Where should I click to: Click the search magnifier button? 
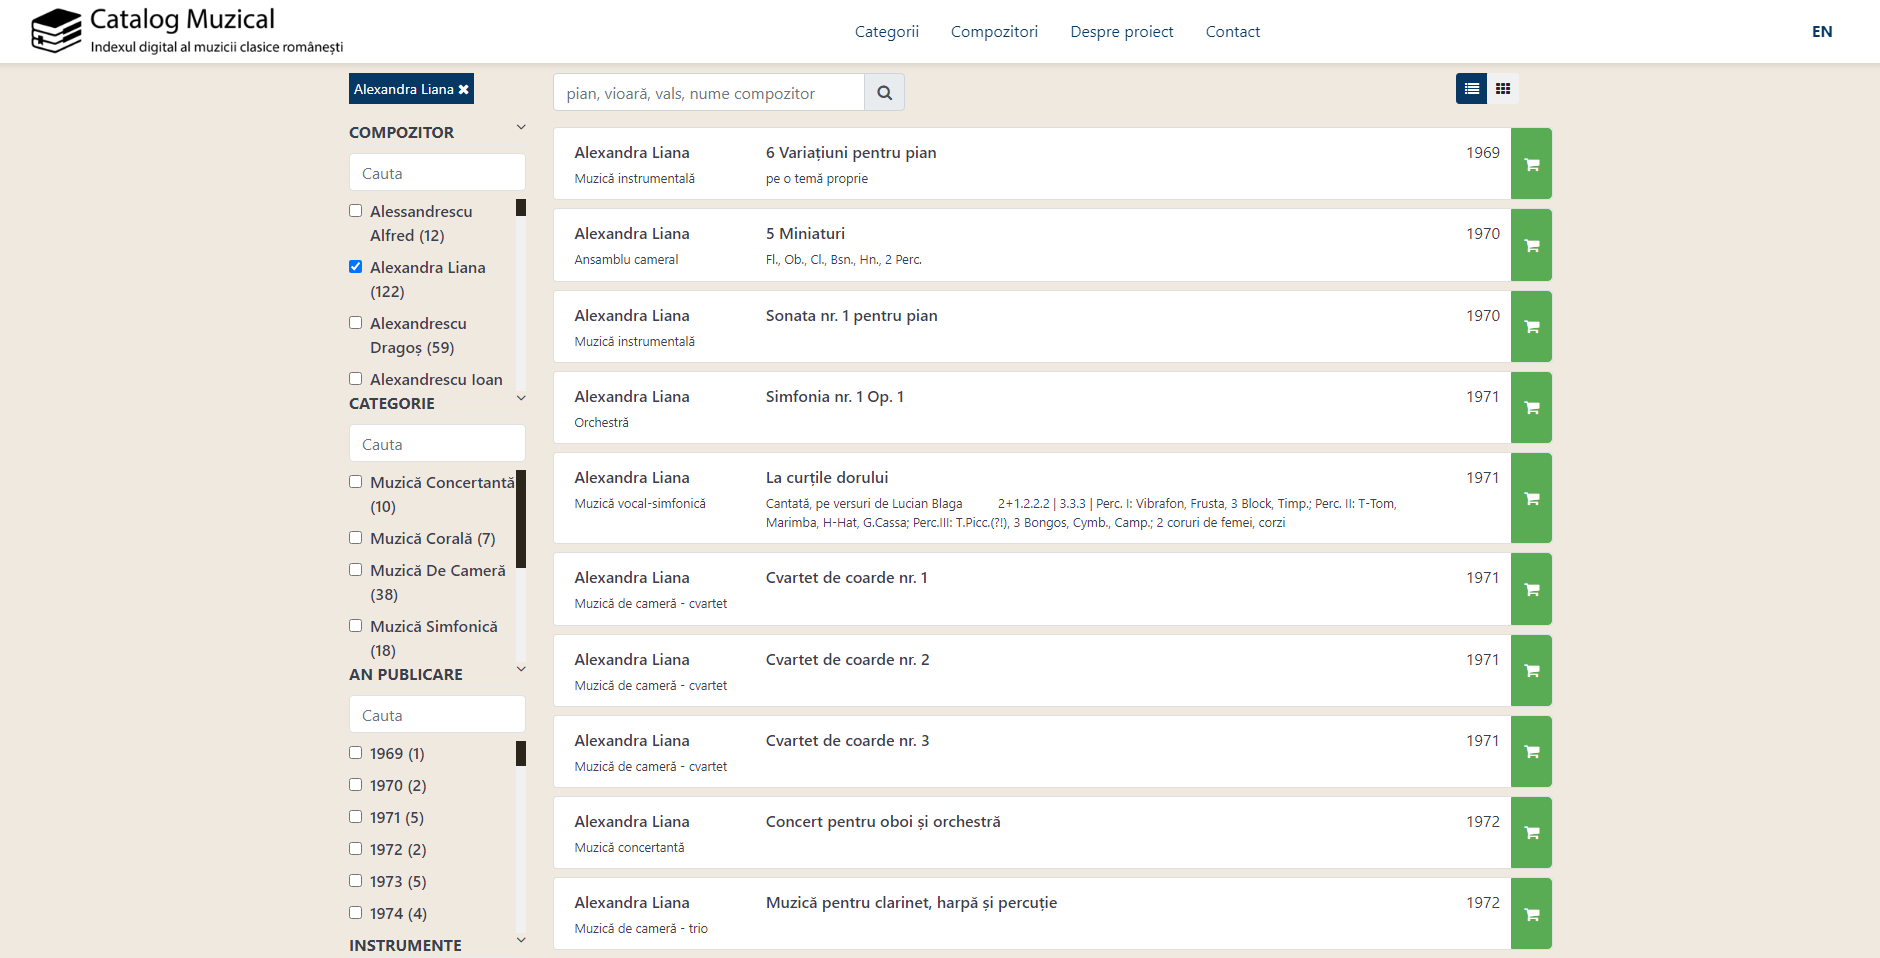[x=884, y=93]
